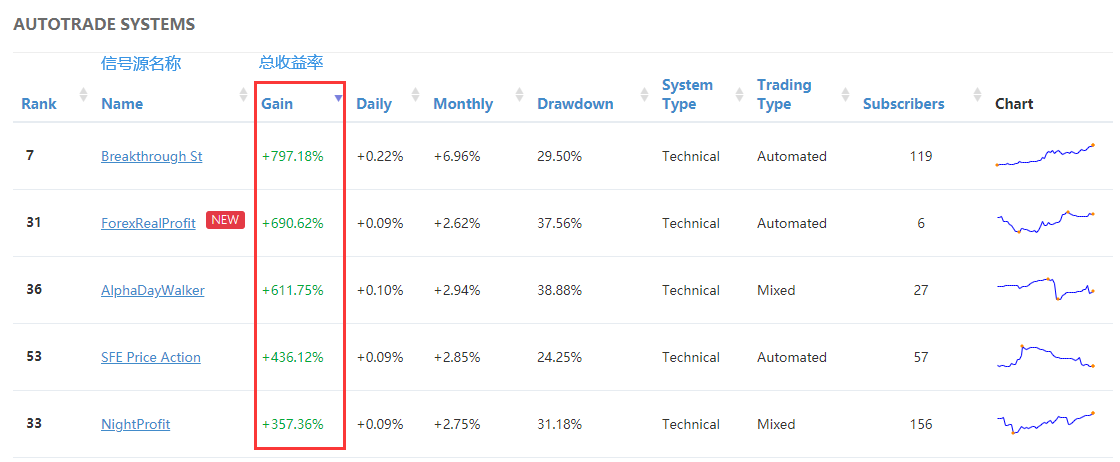Click the Subscribers column header text
This screenshot has height=462, width=1120.
(x=904, y=104)
